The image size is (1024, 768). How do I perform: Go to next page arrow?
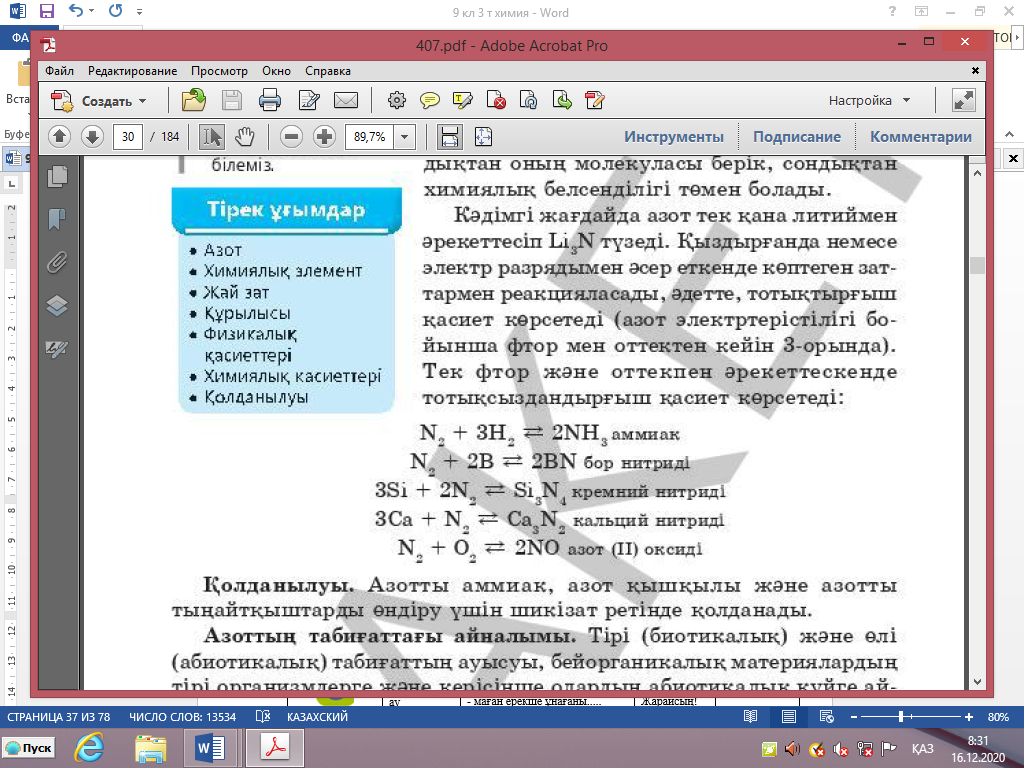(91, 137)
